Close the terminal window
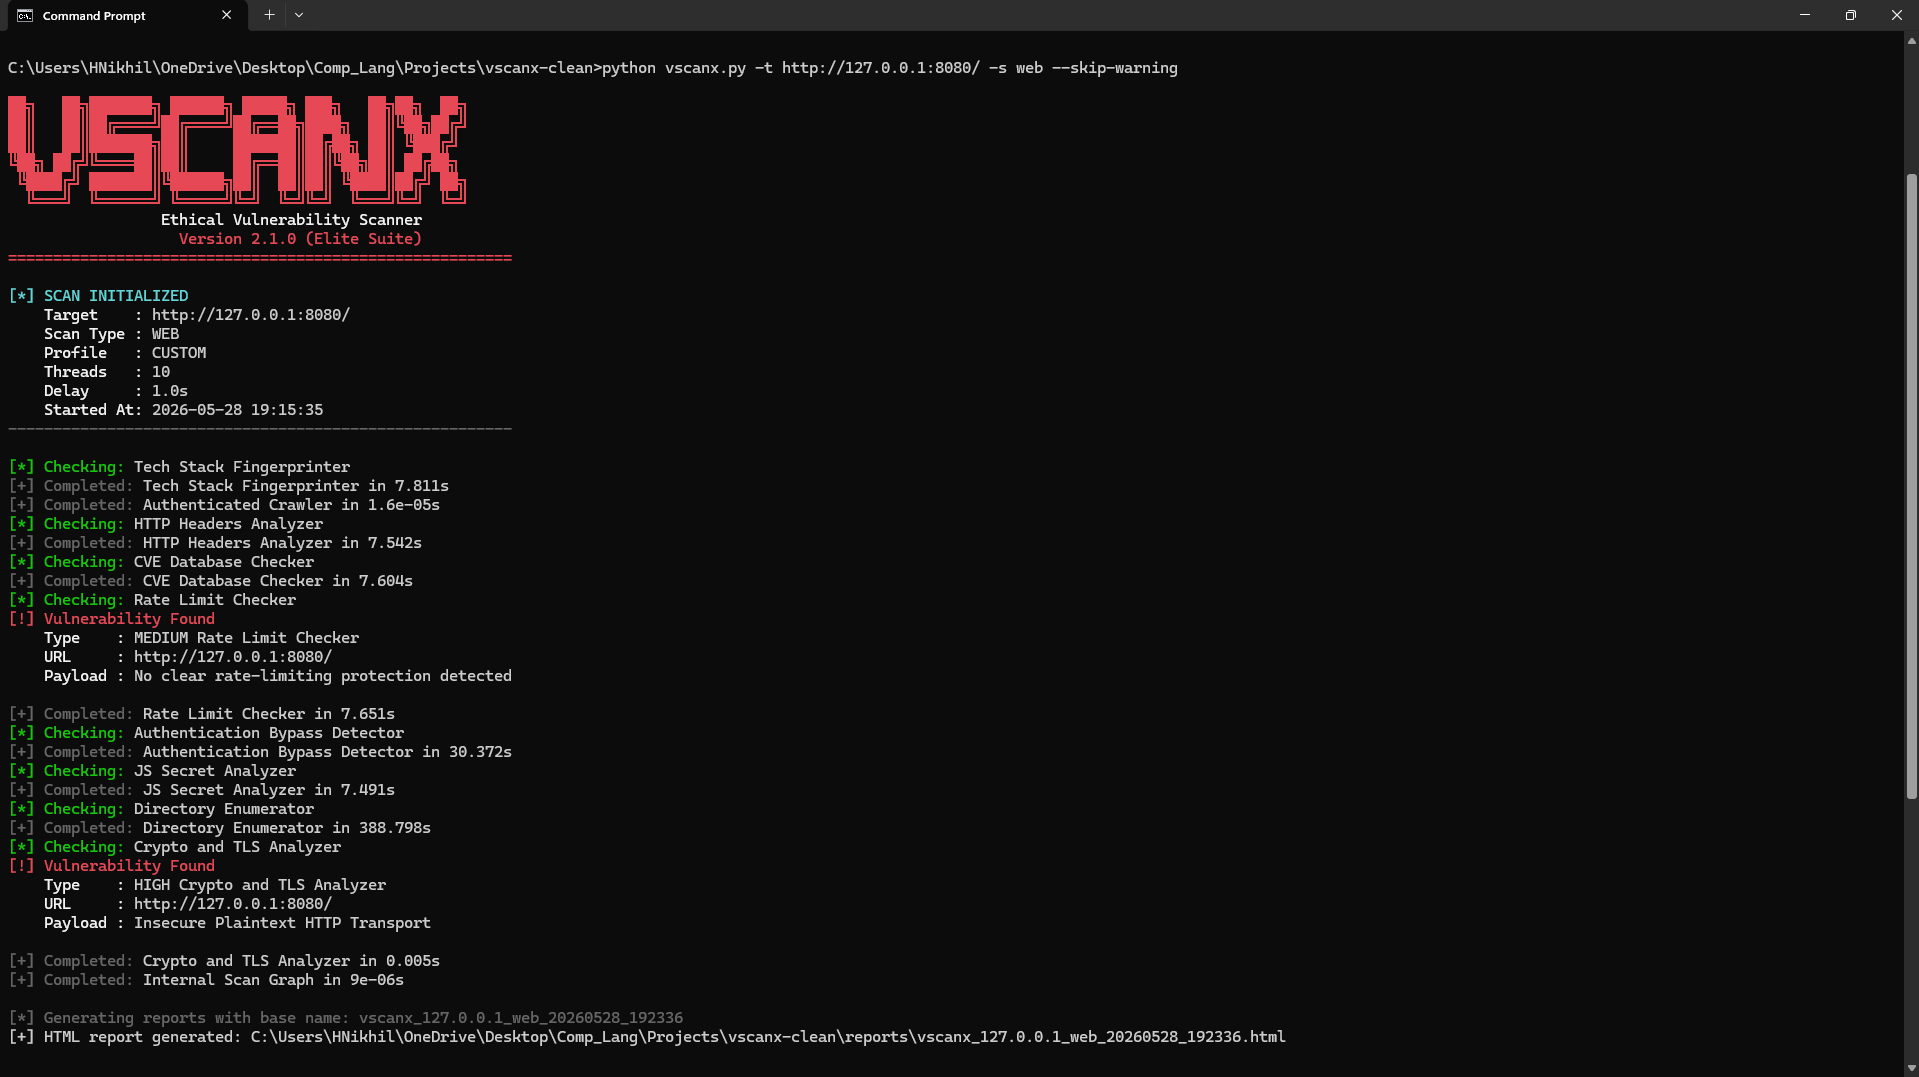 click(1896, 15)
